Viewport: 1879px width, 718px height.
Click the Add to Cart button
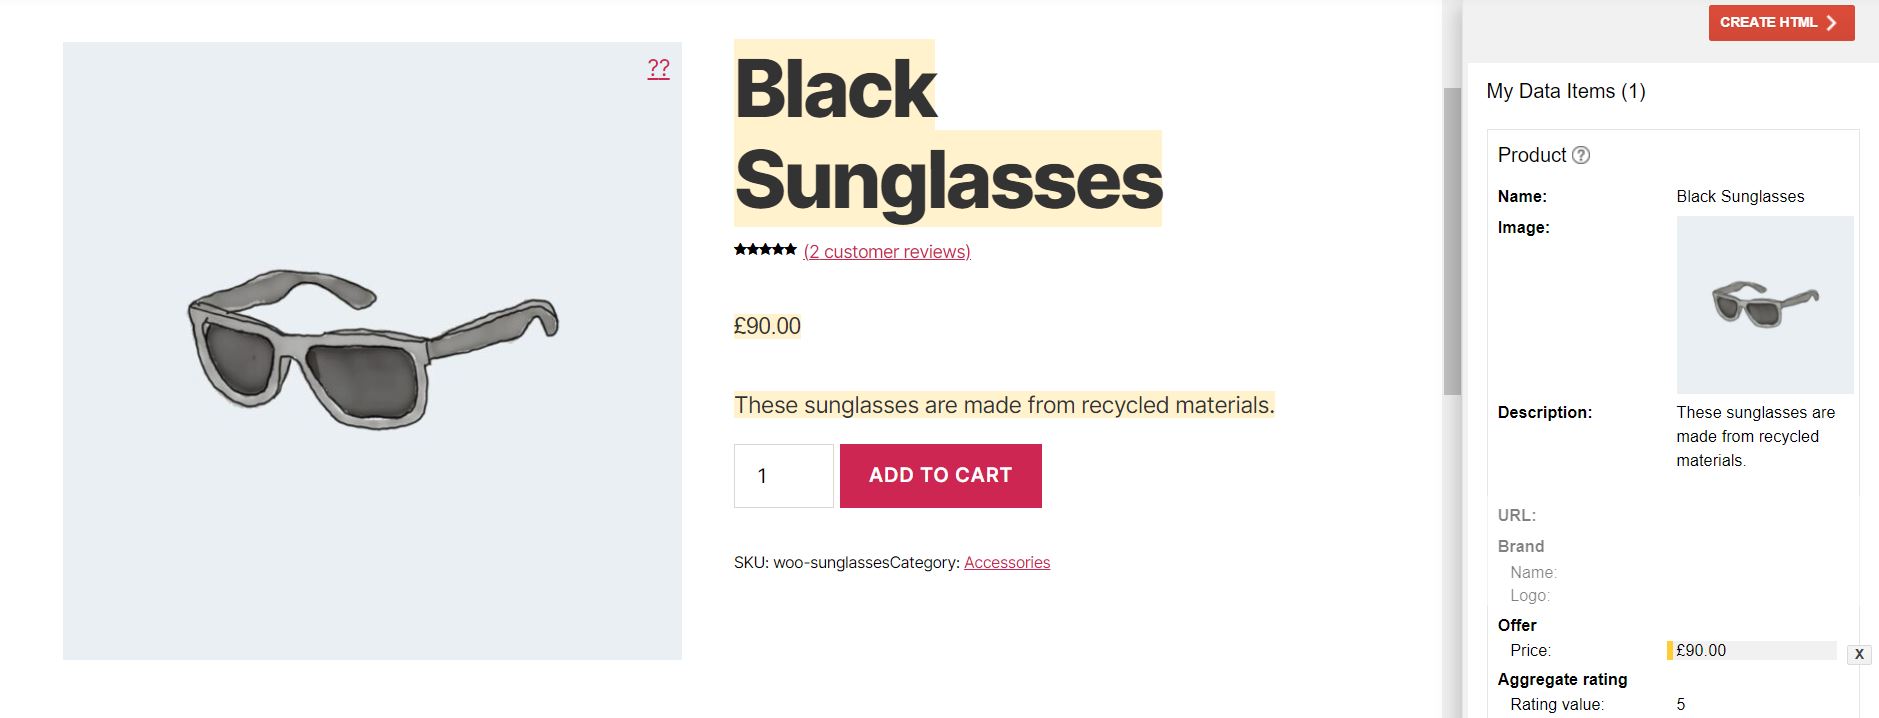tap(940, 476)
